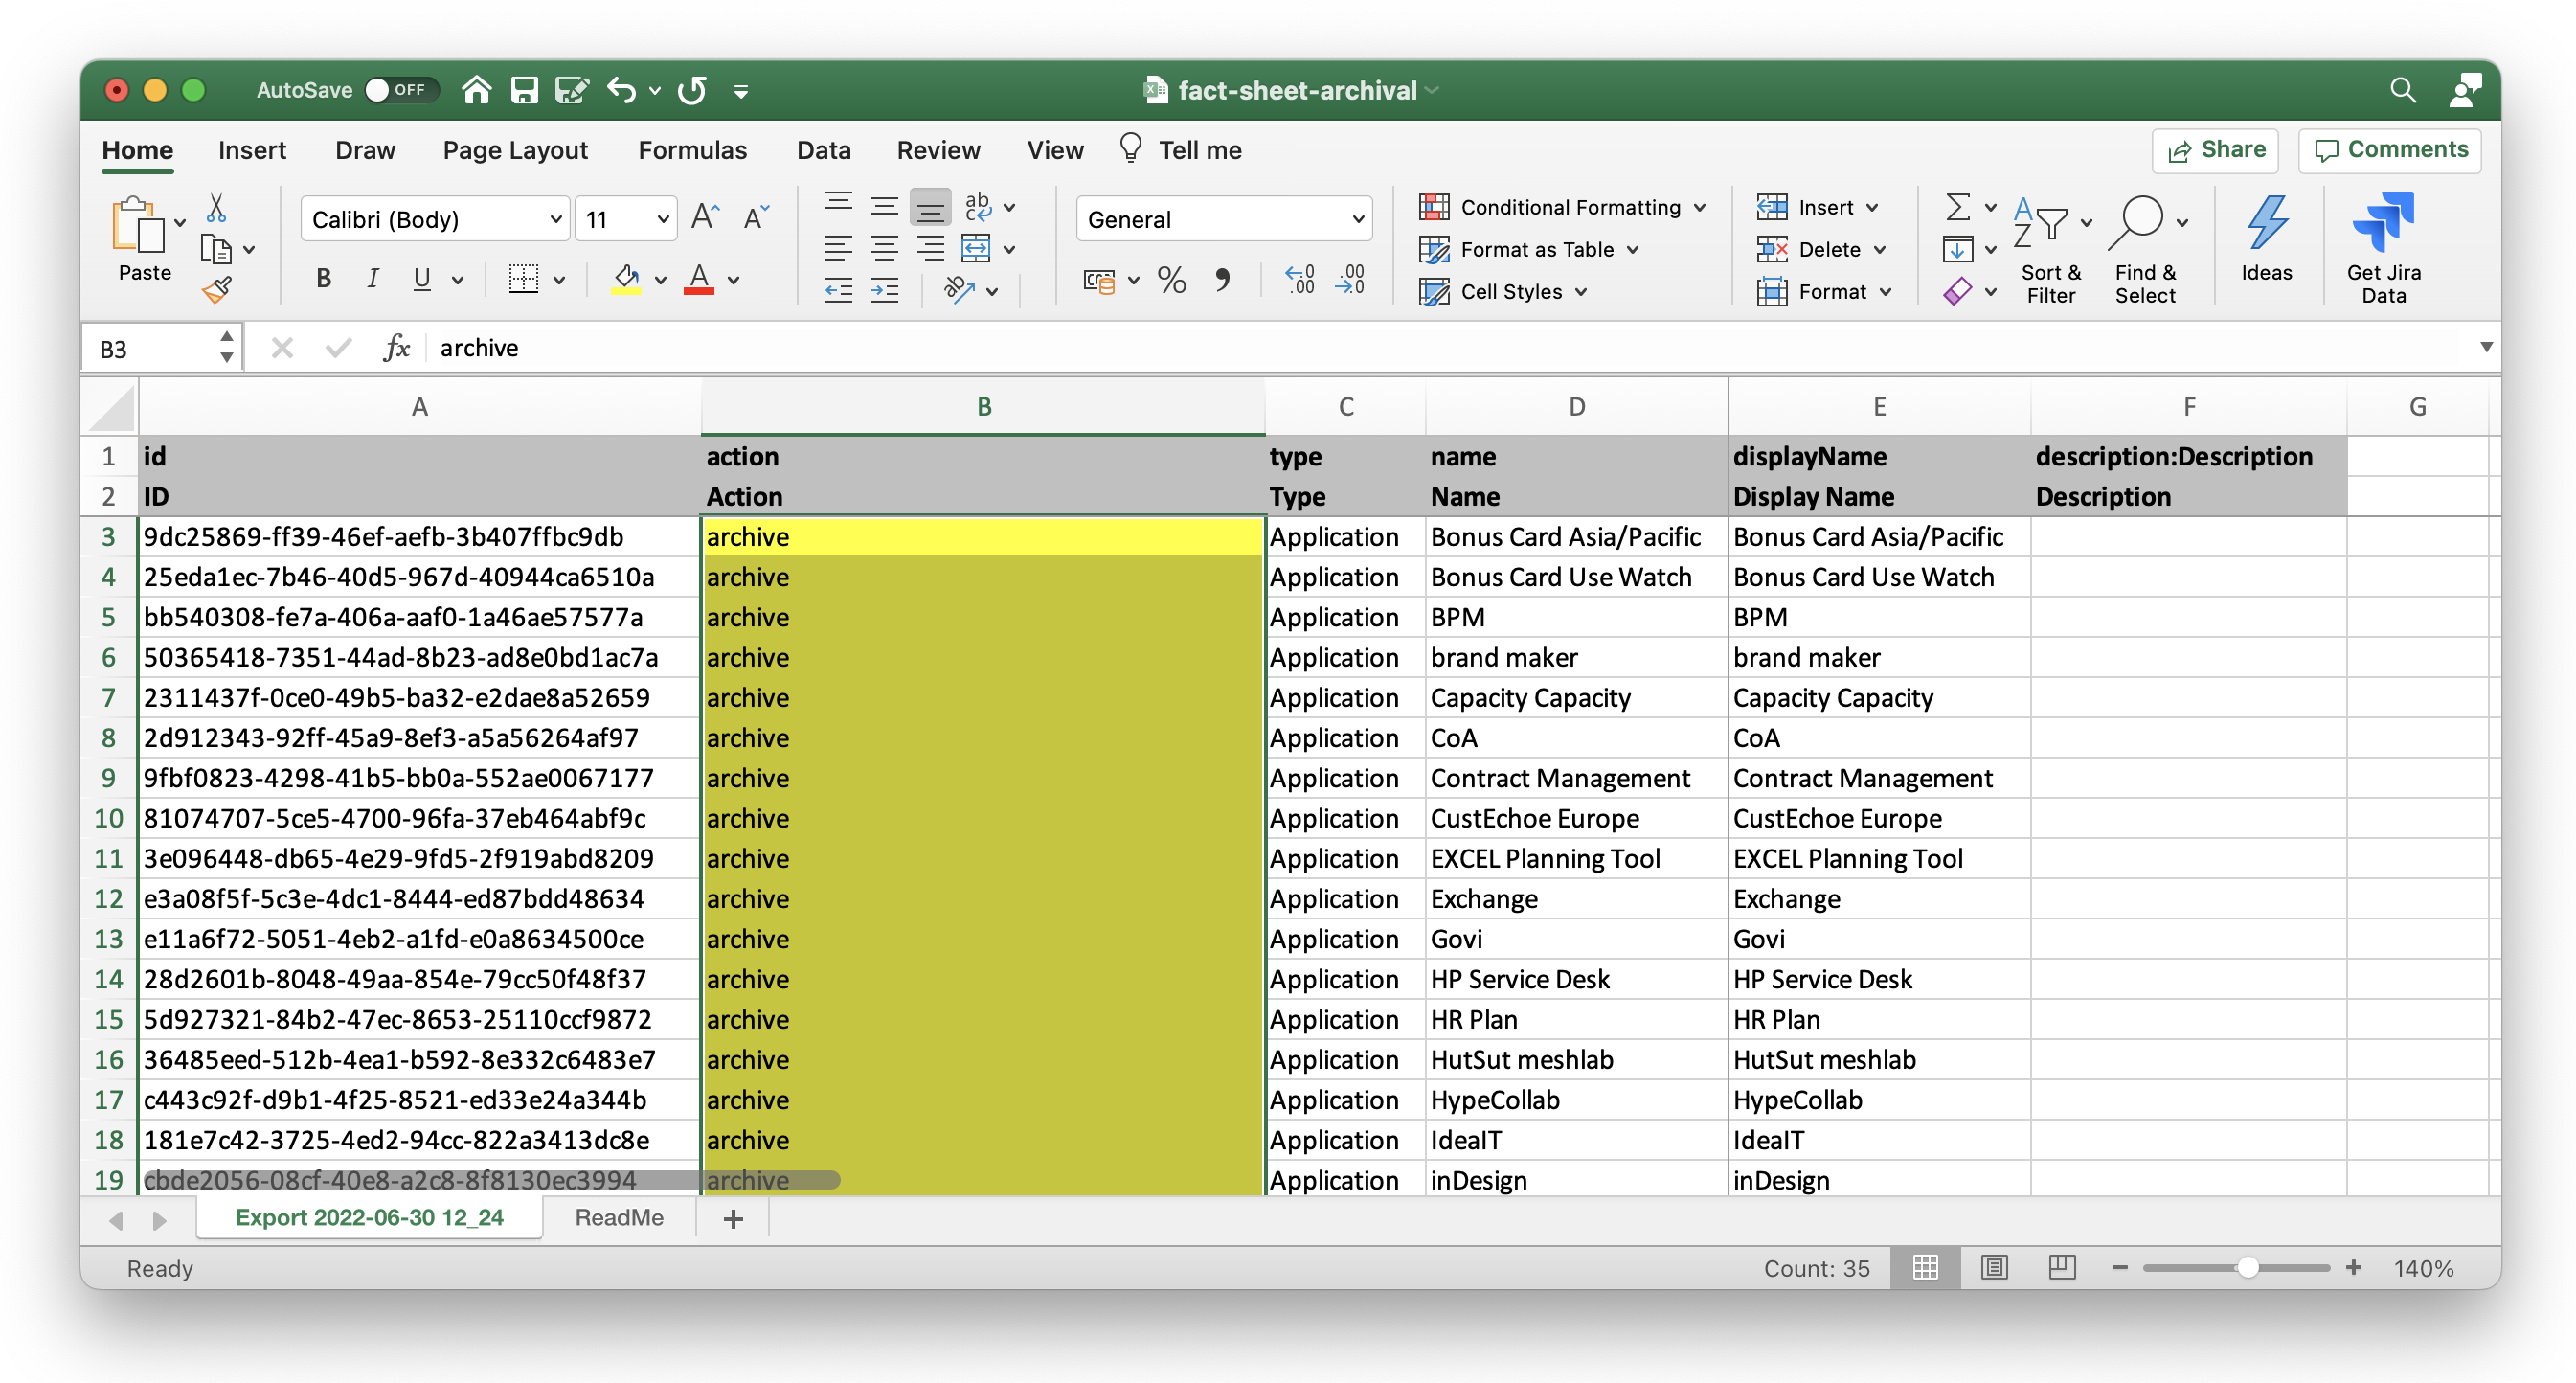
Task: Click the Increase Font Size icon
Action: click(x=705, y=217)
